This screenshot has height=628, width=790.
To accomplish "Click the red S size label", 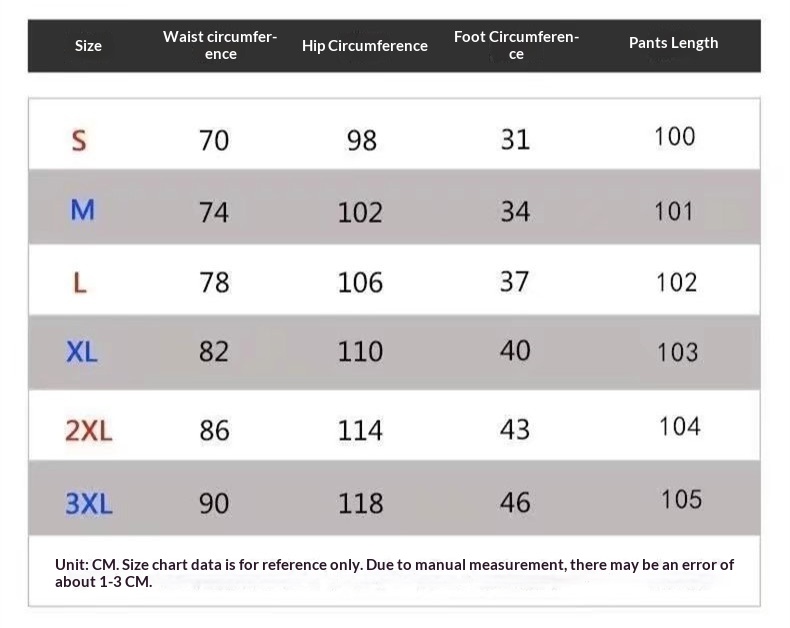I will click(x=79, y=140).
